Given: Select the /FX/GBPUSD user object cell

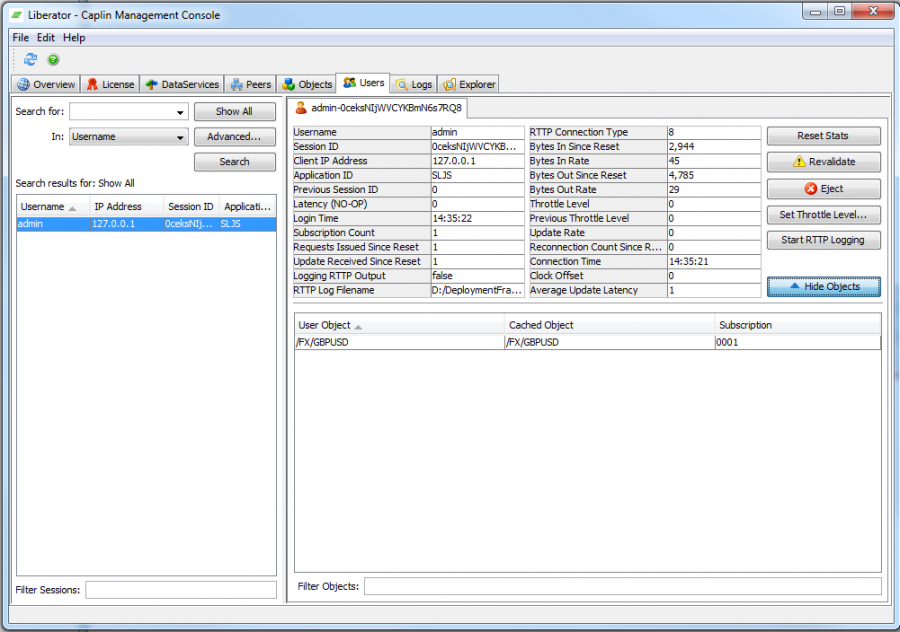Looking at the screenshot, I should 399,342.
